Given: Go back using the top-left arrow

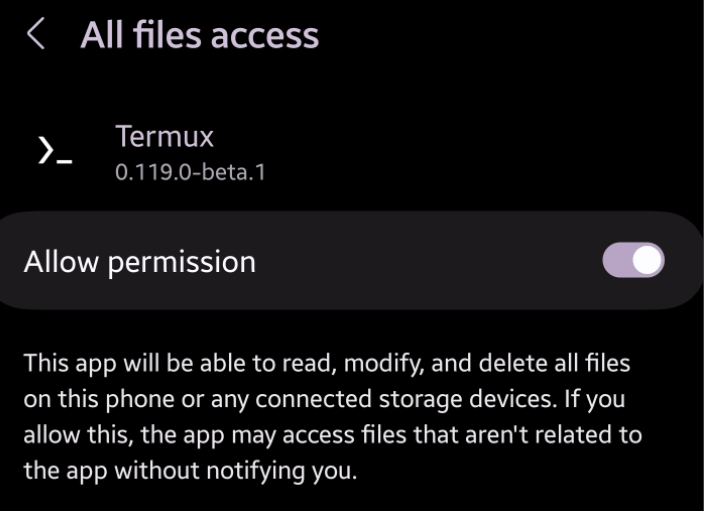Looking at the screenshot, I should (36, 33).
